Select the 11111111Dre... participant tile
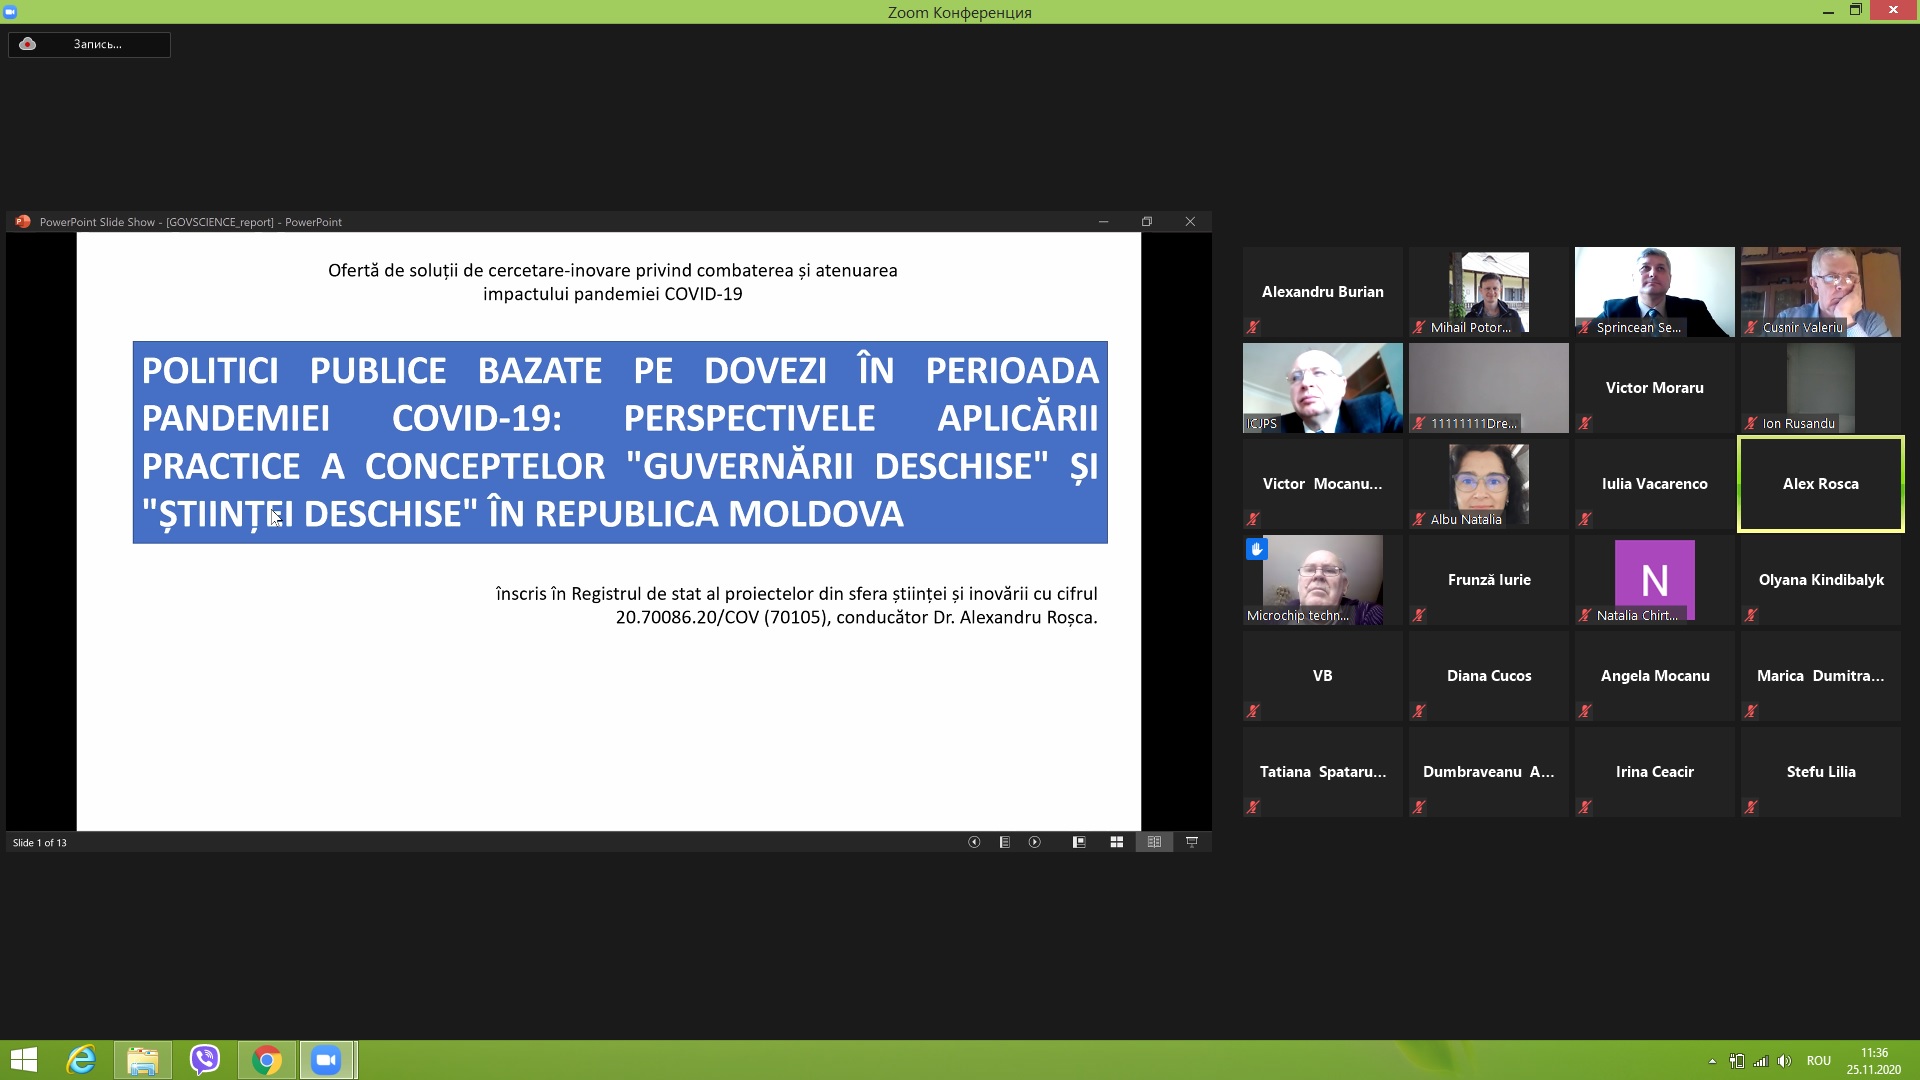1920x1080 pixels. pyautogui.click(x=1488, y=388)
